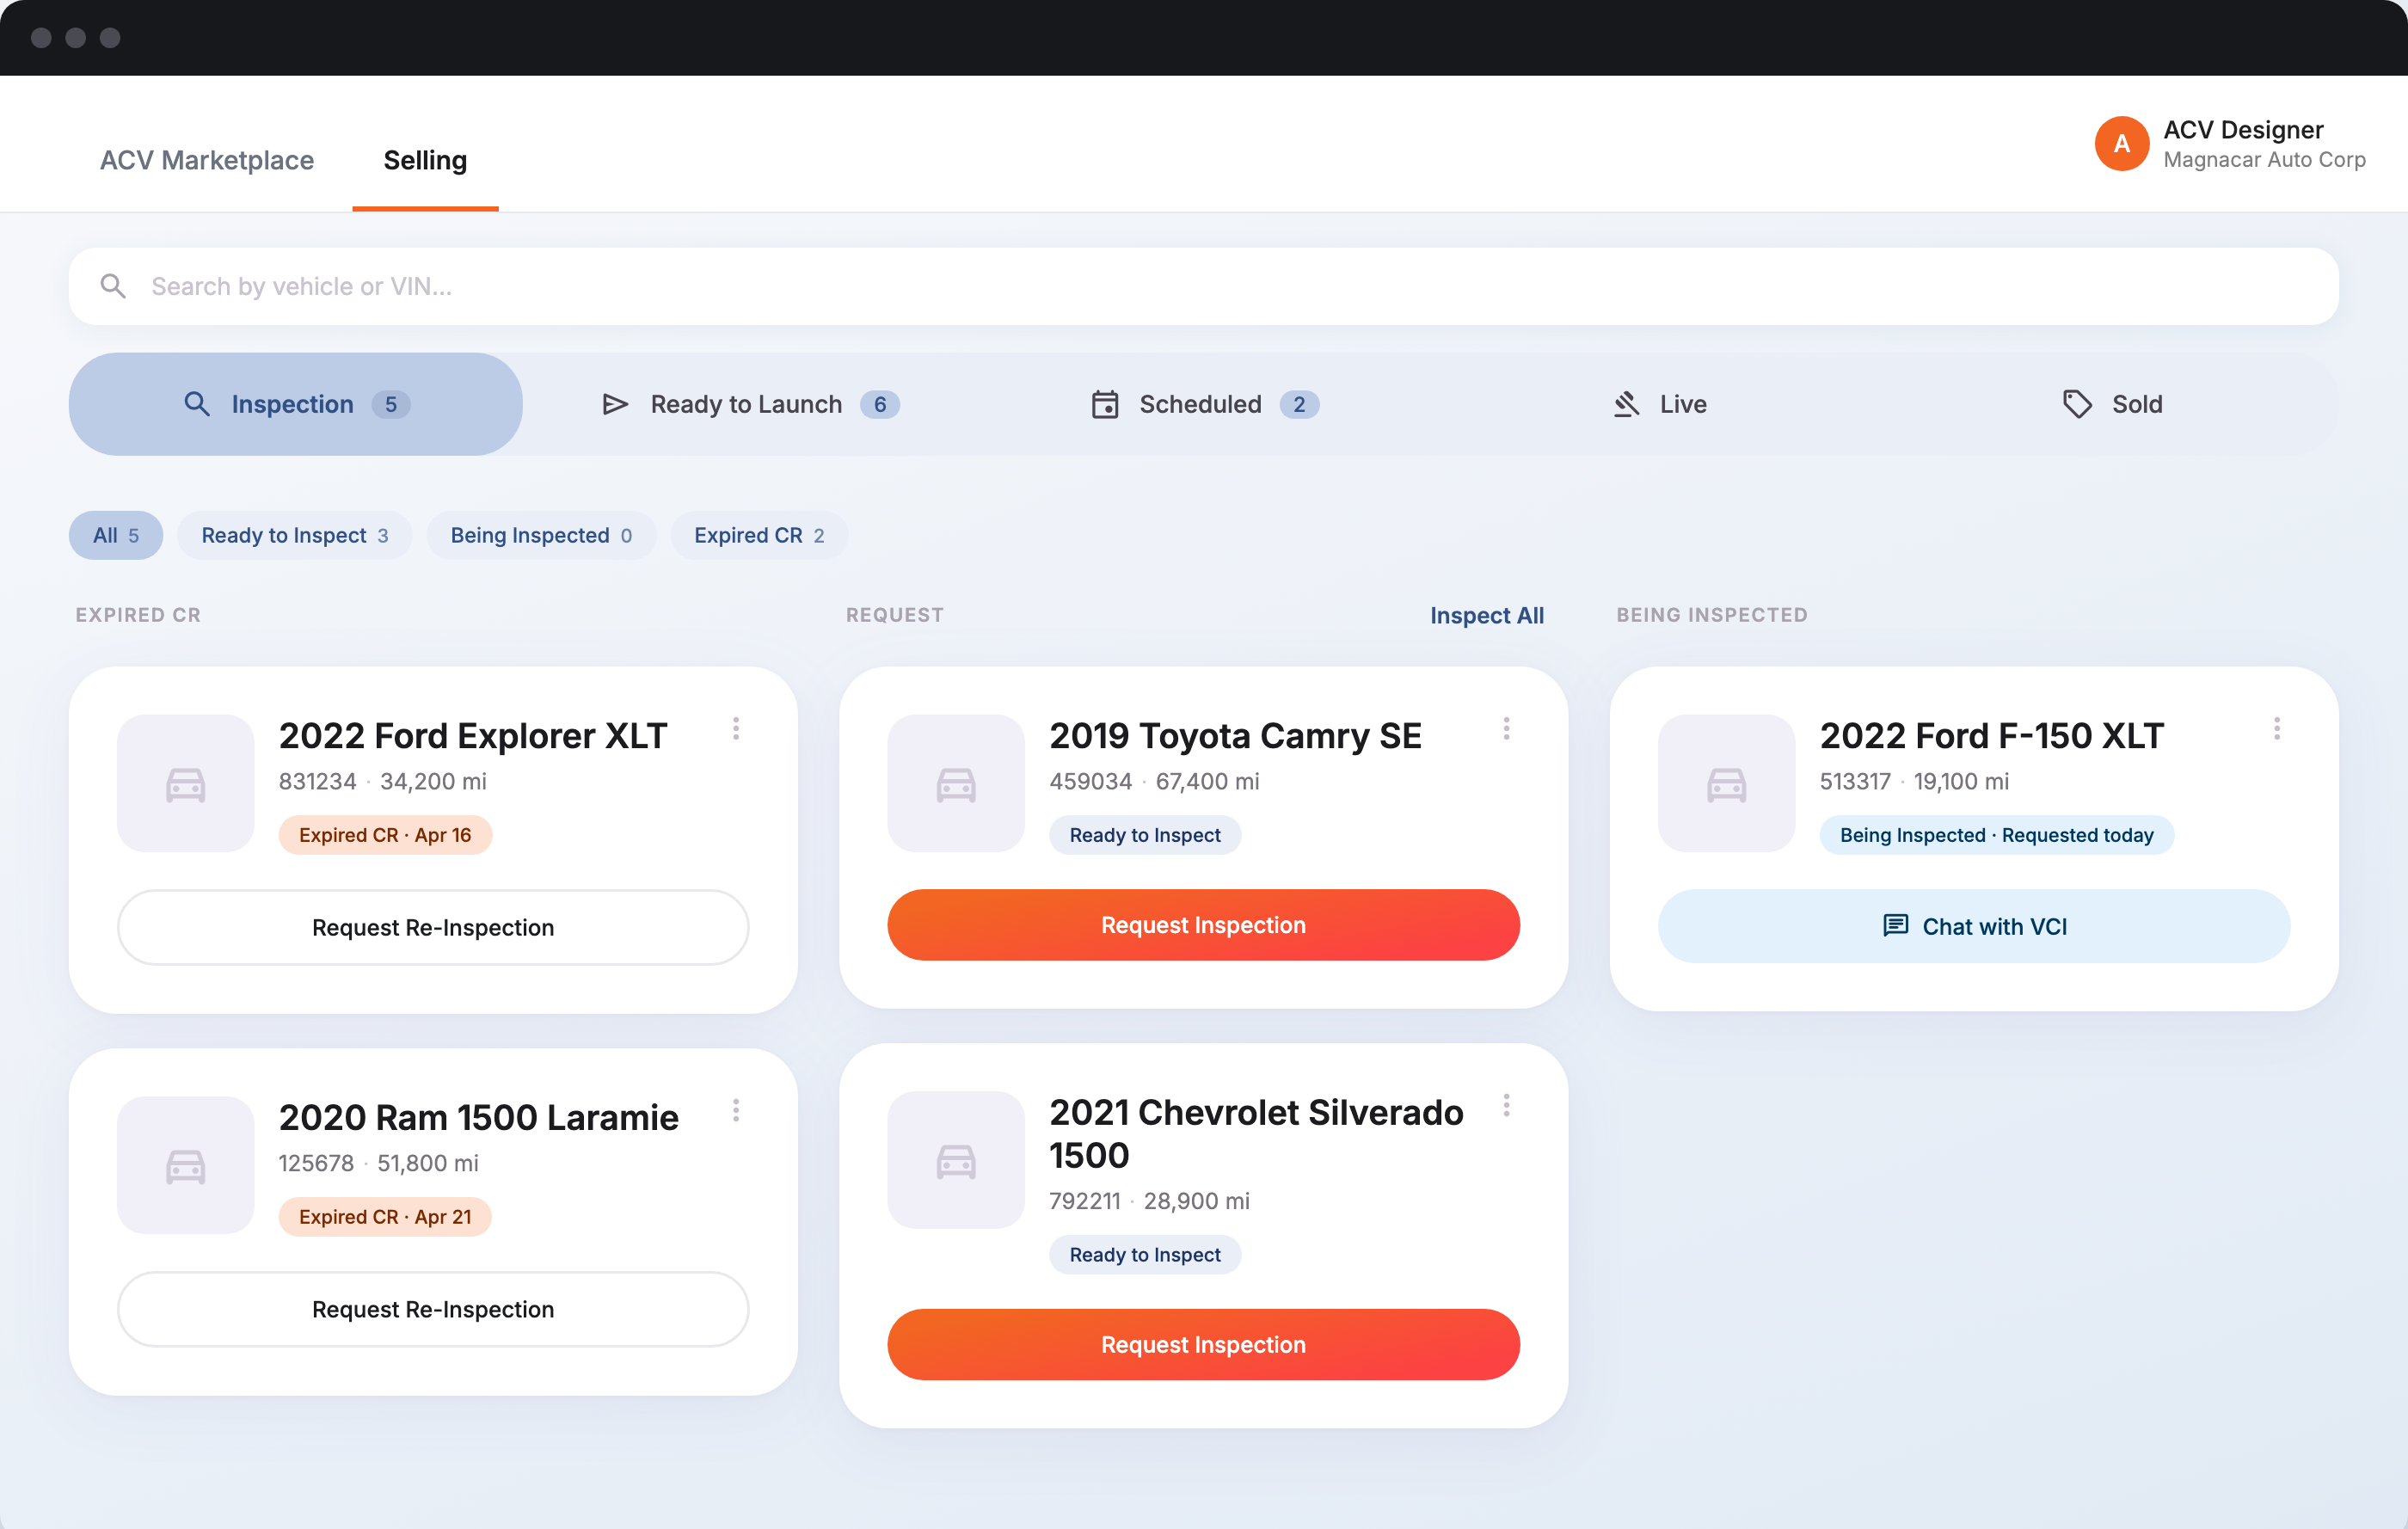Click the Inspection count badge 5
The image size is (2408, 1529).
[391, 404]
